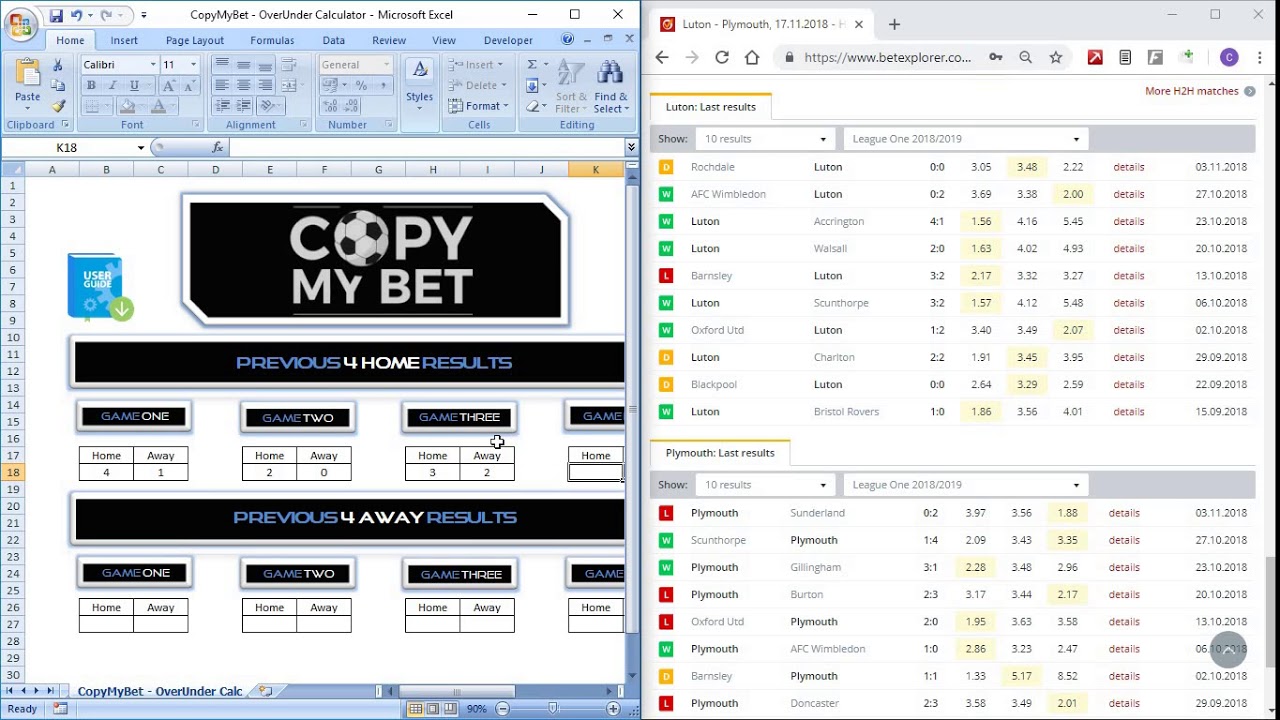The width and height of the screenshot is (1280, 720).
Task: Open details for Plymouth vs Sunderland
Action: coord(1124,513)
